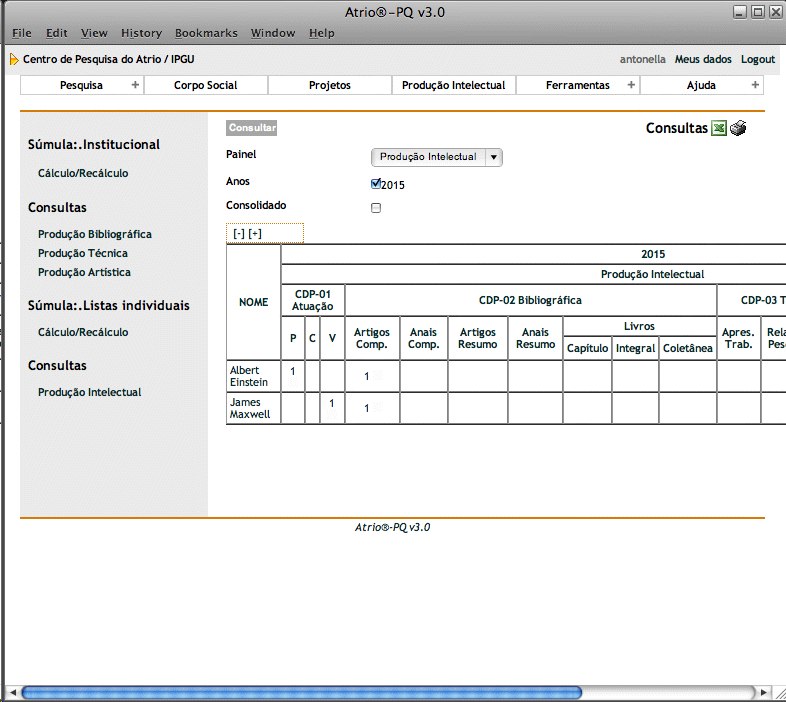Open the Projetos navigation tab

pos(330,85)
